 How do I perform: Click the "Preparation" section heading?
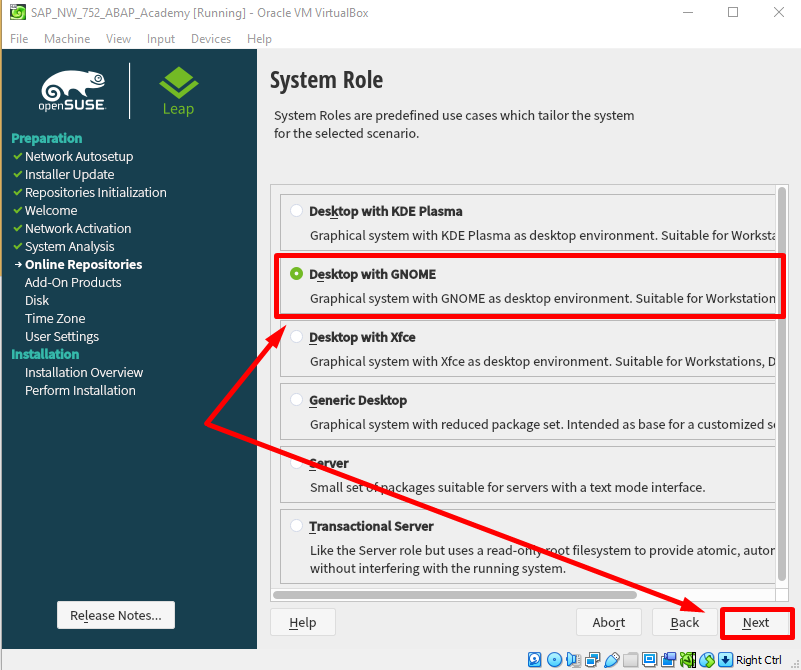(46, 138)
